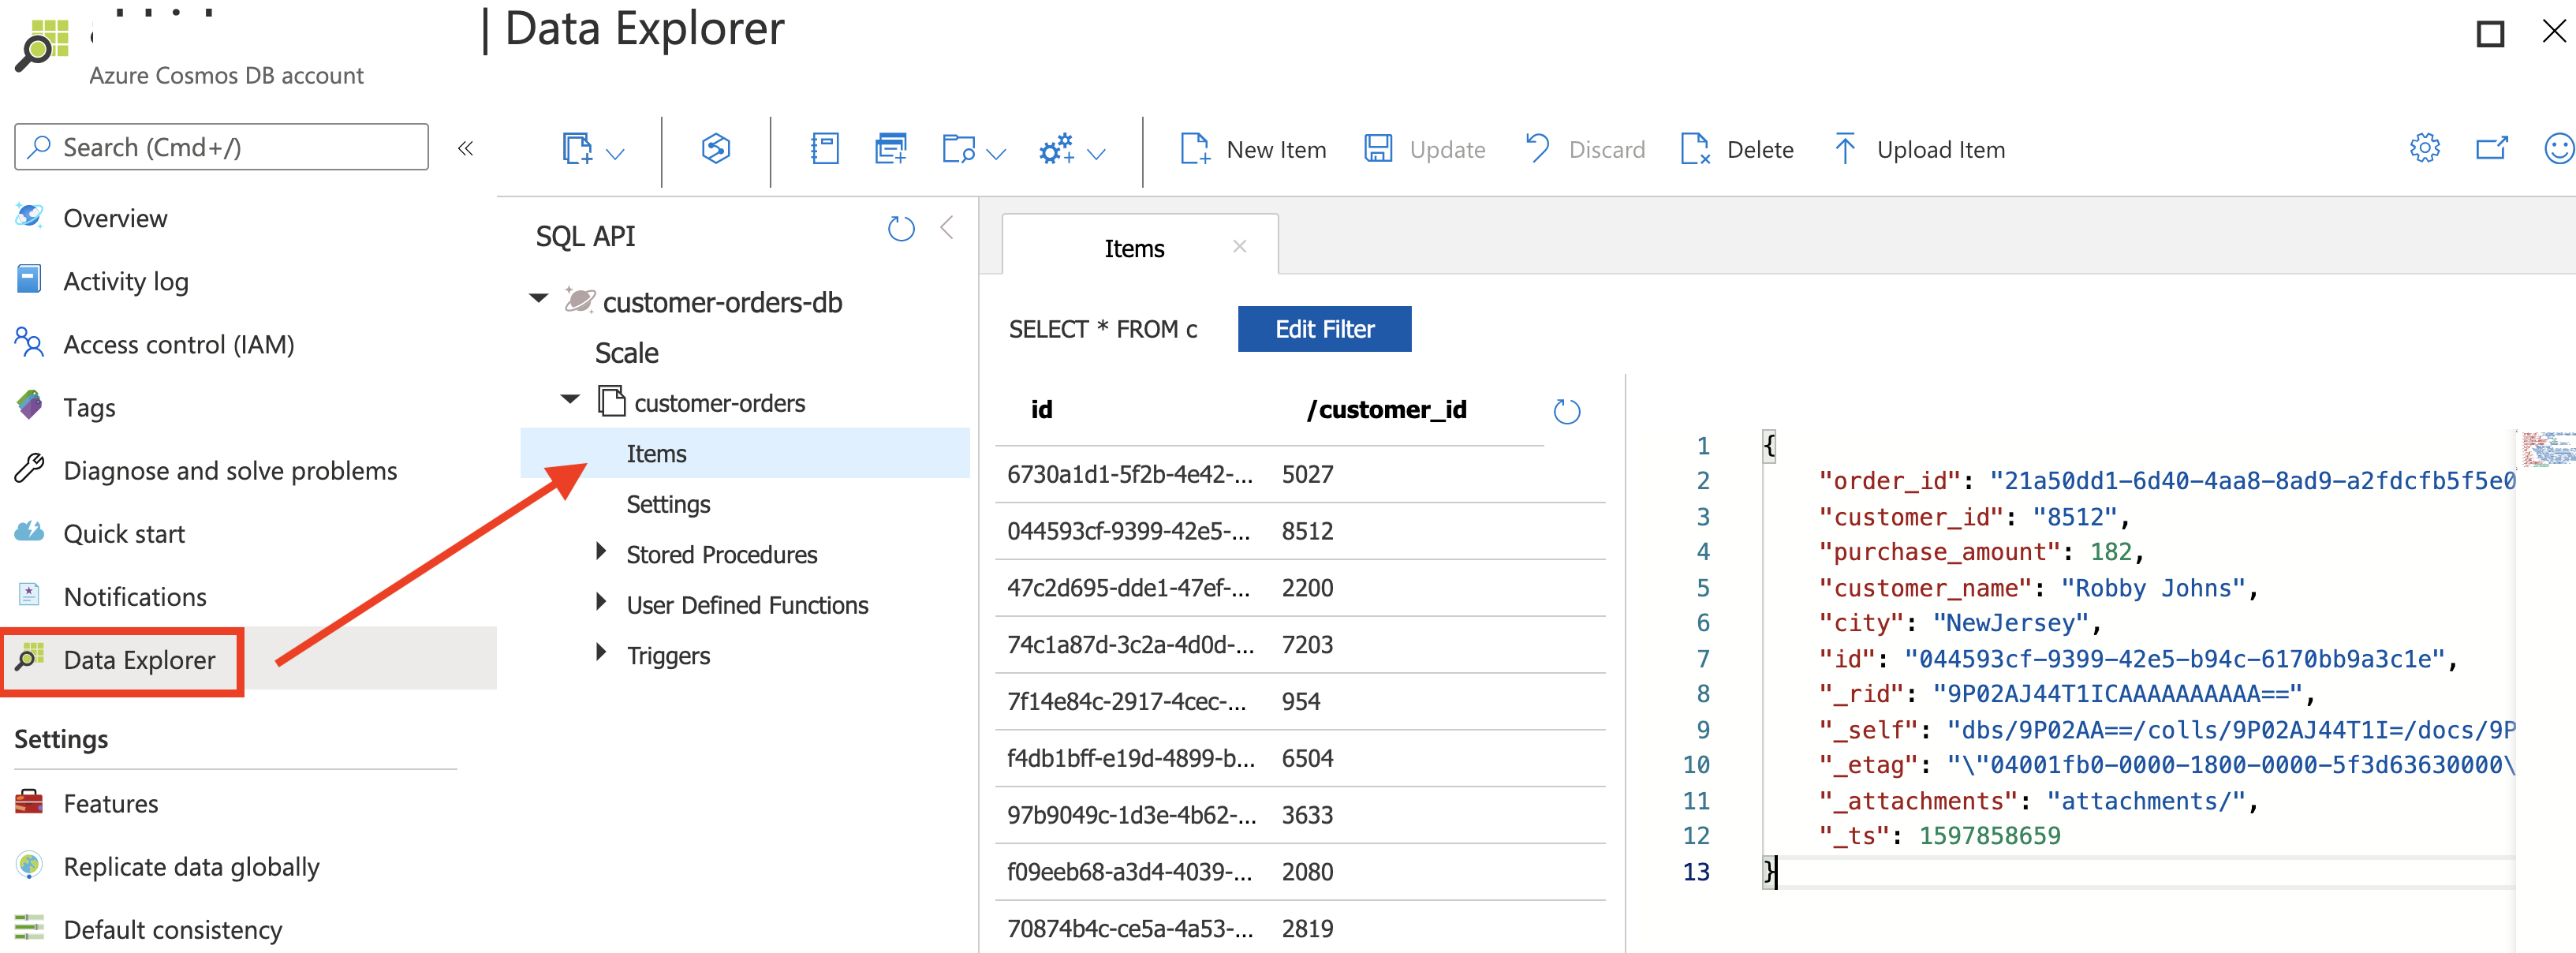The height and width of the screenshot is (953, 2576).
Task: Open in full screen external window icon
Action: click(2491, 149)
